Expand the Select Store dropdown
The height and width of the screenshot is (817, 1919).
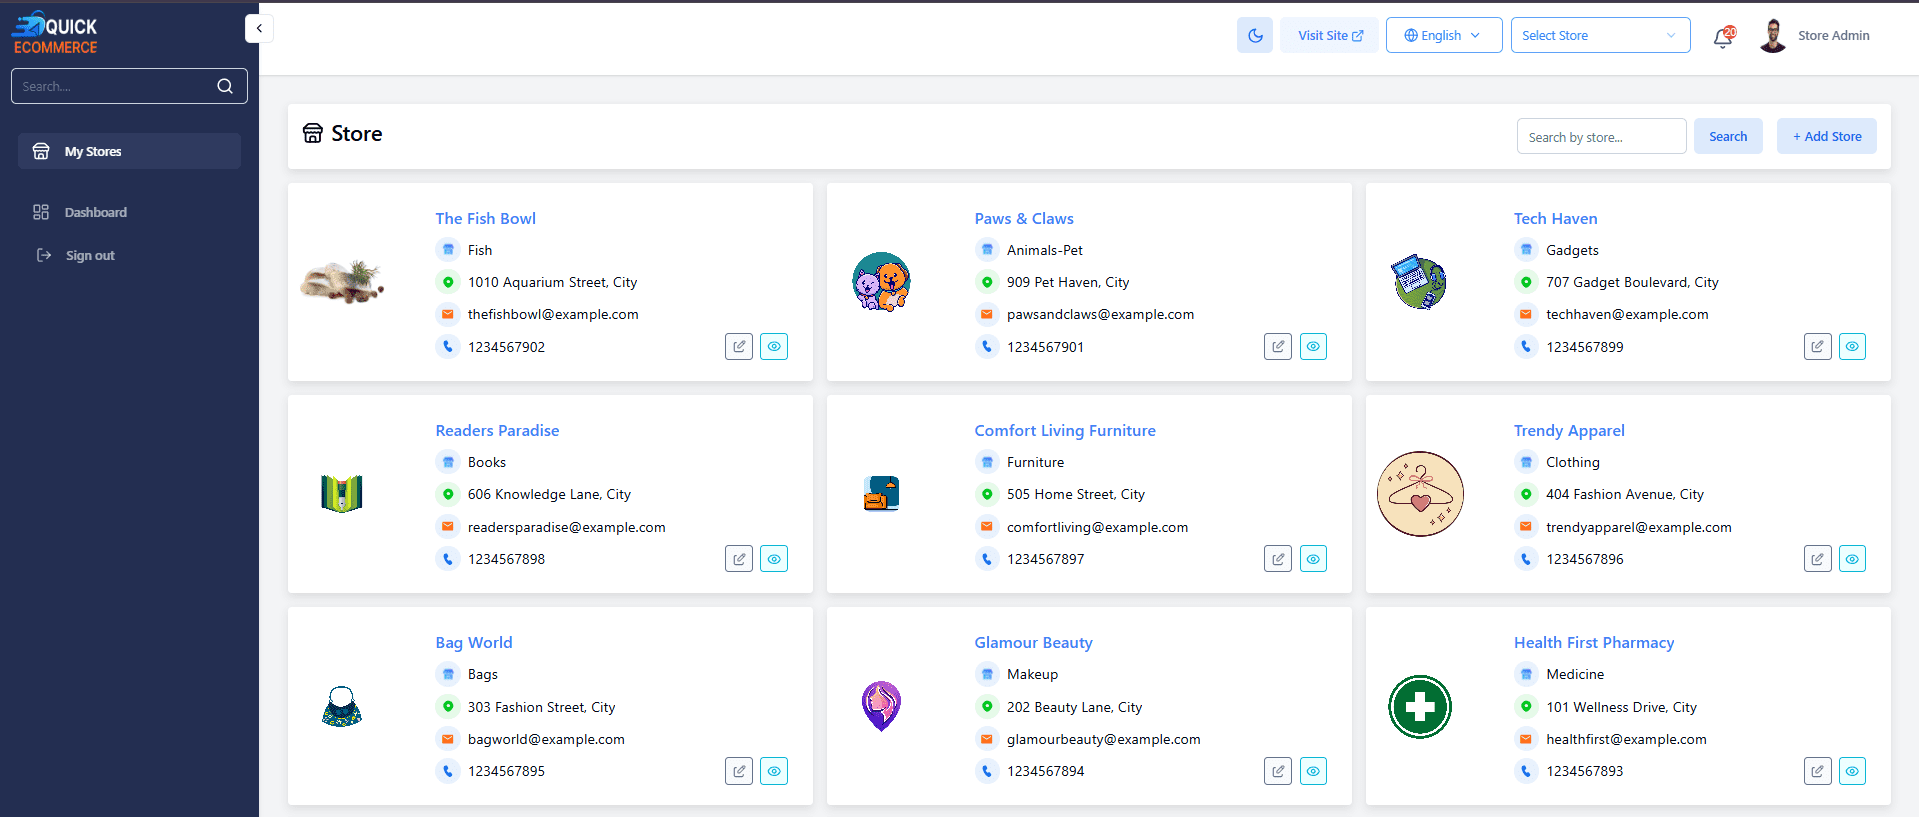pos(1599,35)
